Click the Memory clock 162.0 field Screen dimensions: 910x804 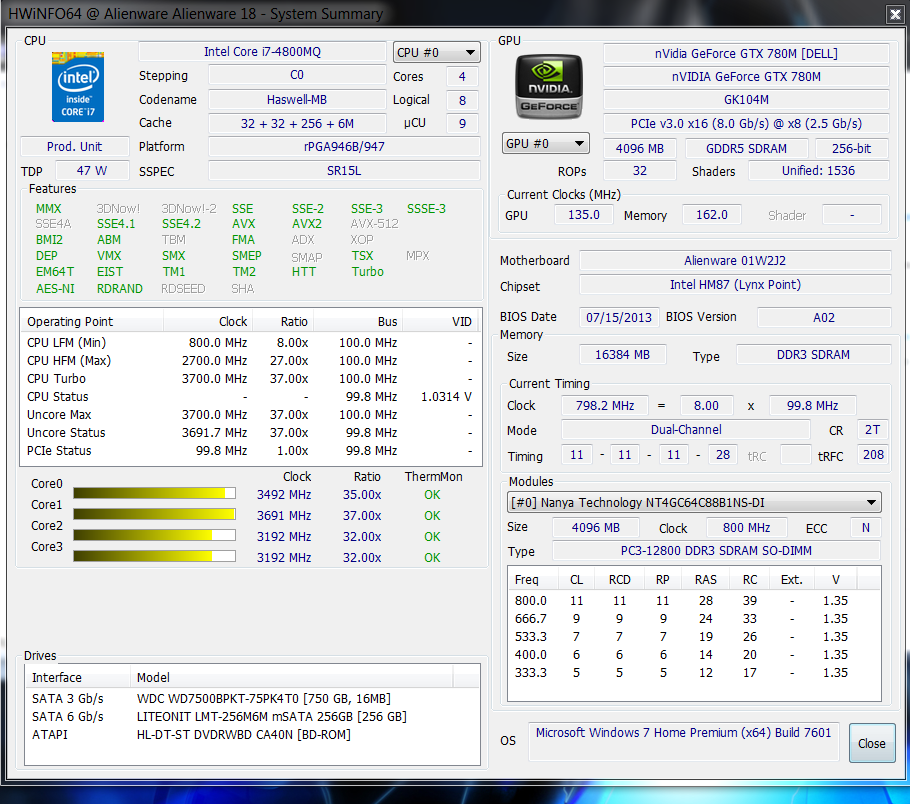(712, 215)
